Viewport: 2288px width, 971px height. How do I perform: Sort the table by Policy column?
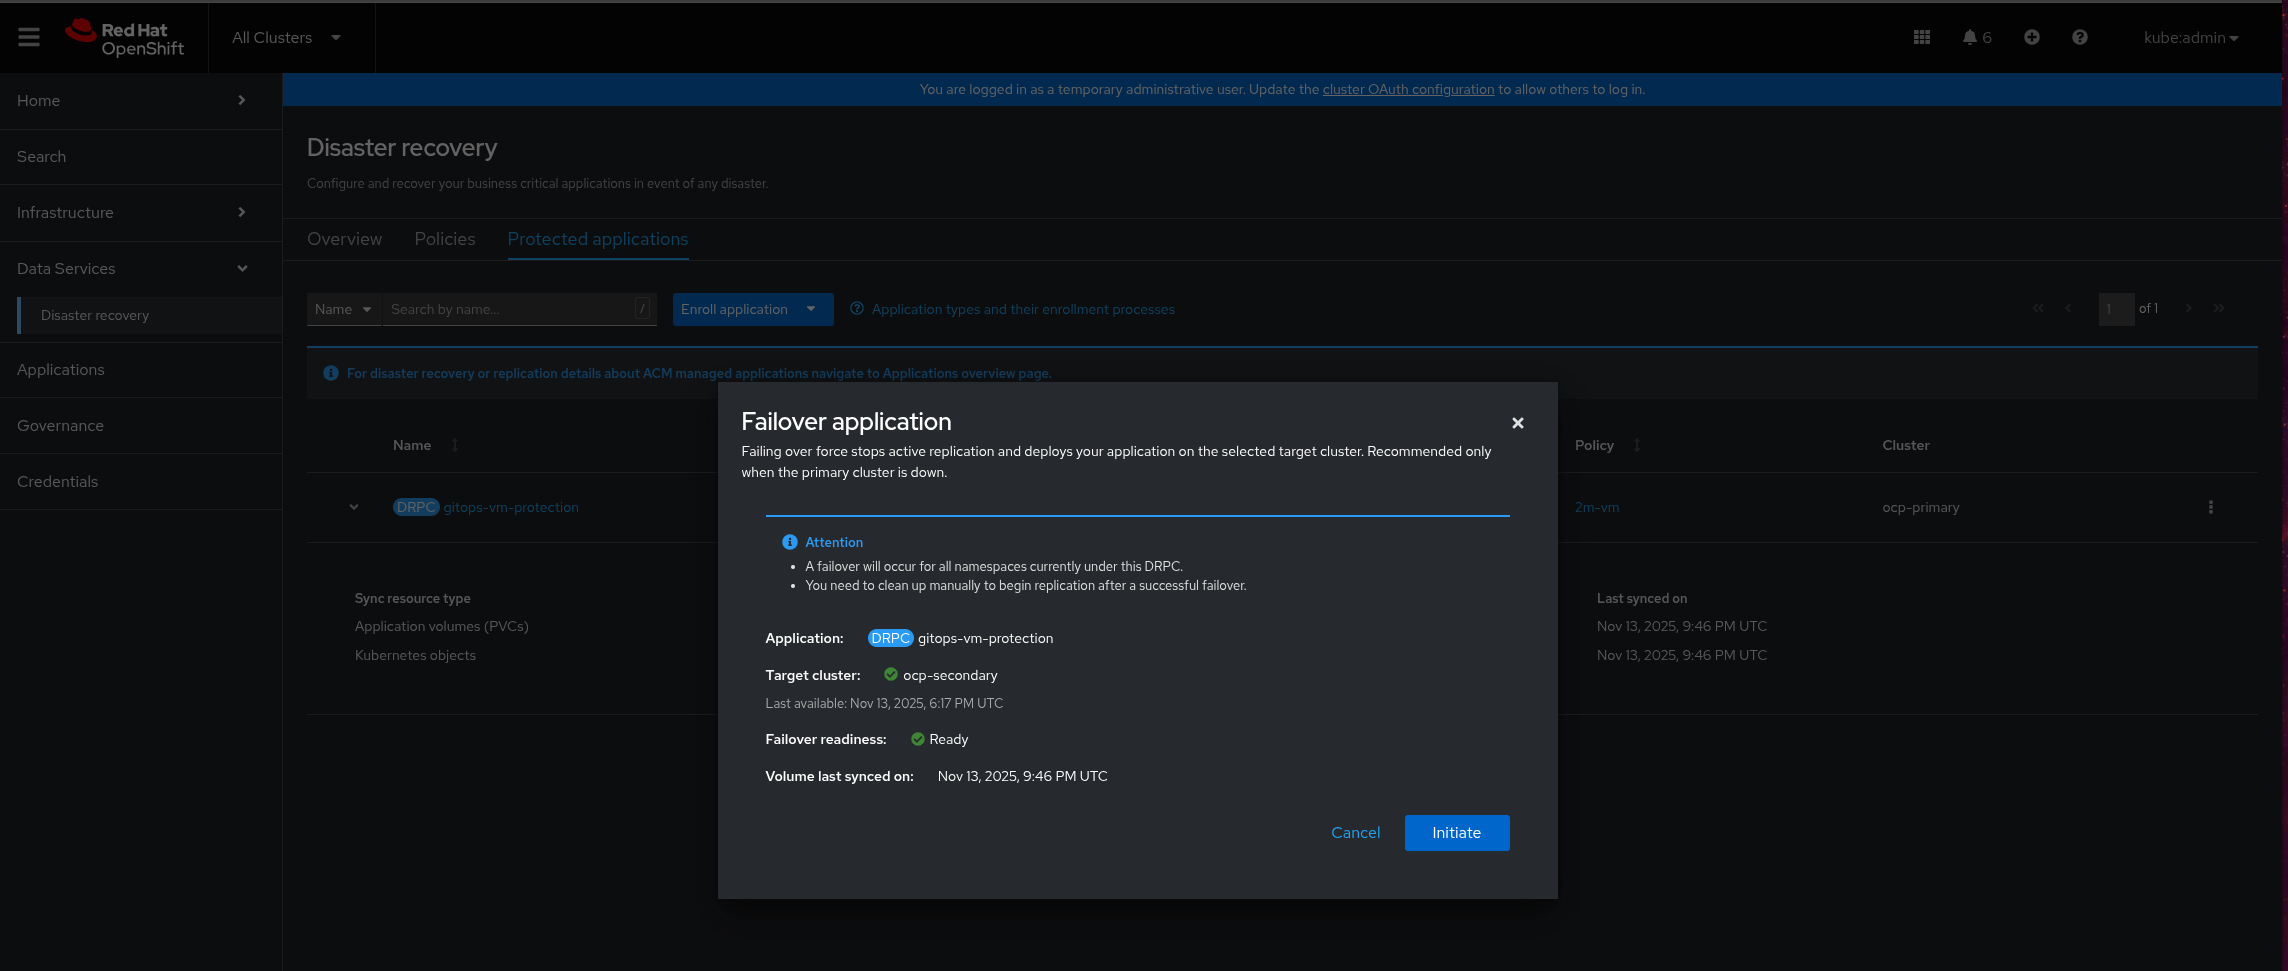point(1637,445)
